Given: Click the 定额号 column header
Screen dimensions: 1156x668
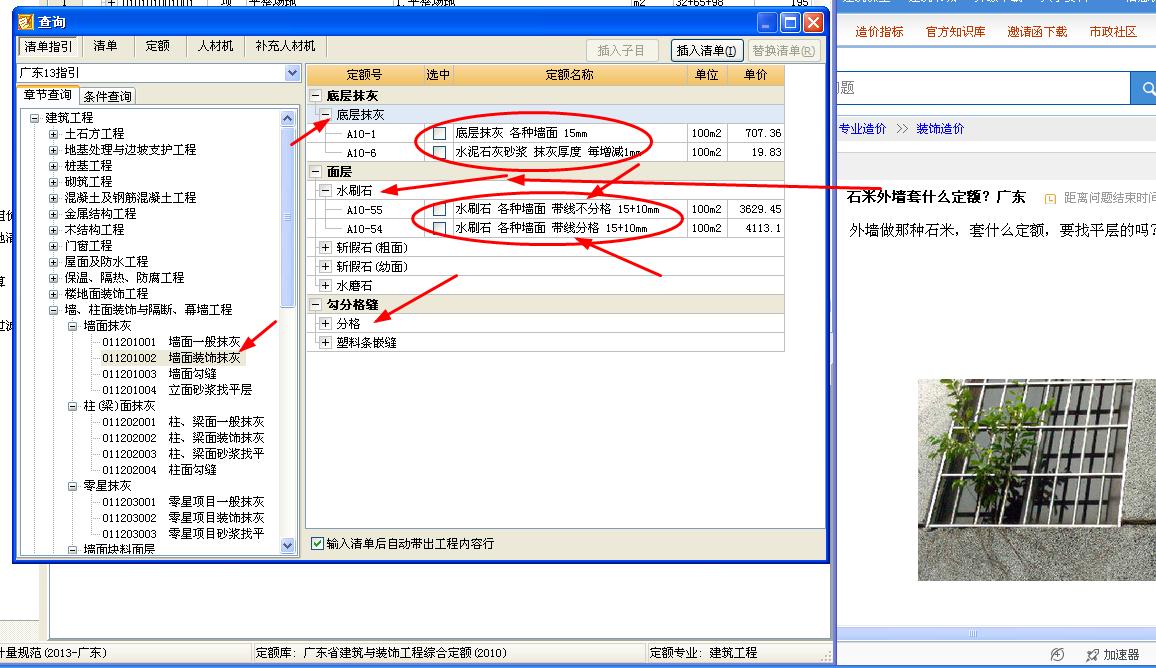Looking at the screenshot, I should click(x=364, y=74).
